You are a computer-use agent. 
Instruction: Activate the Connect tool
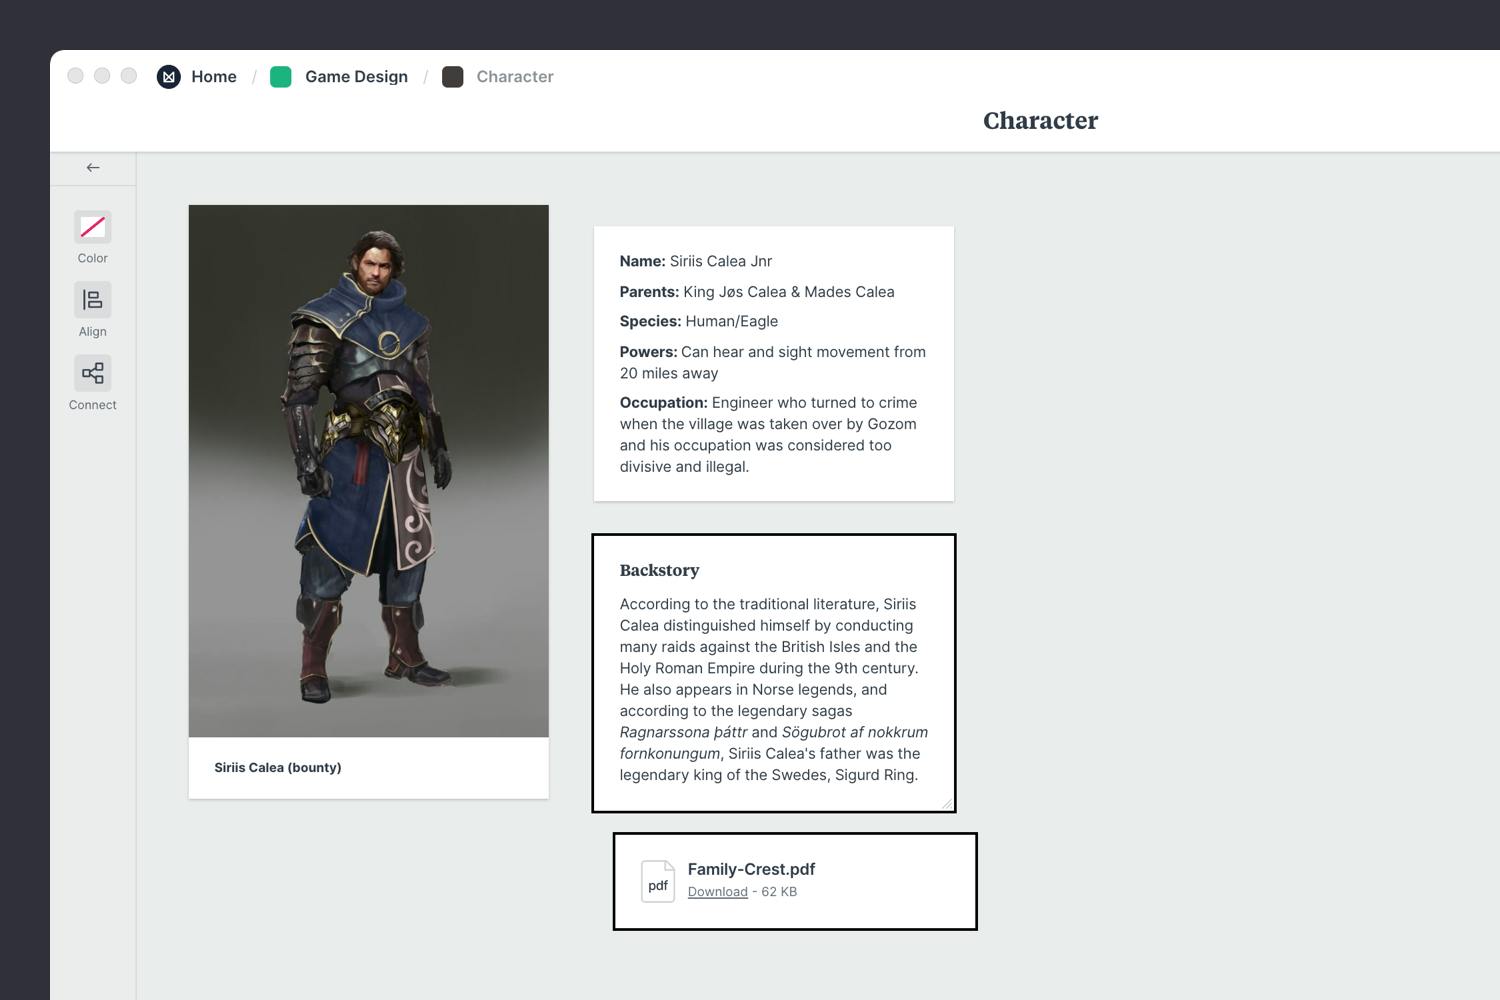point(93,374)
